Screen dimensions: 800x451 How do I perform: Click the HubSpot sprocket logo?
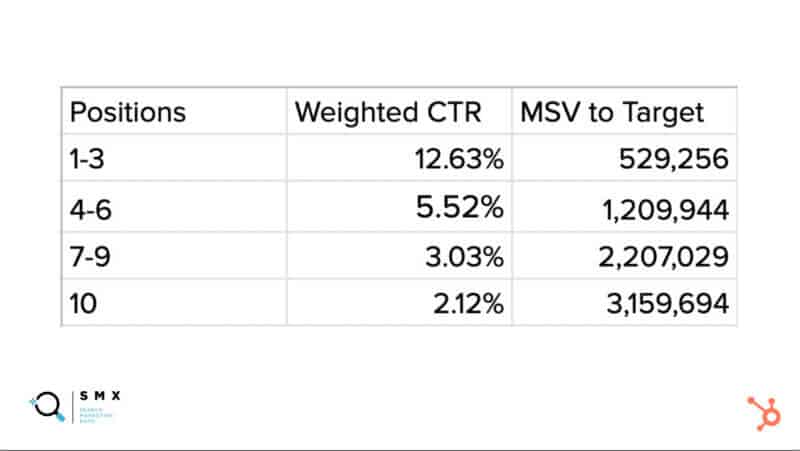point(764,413)
